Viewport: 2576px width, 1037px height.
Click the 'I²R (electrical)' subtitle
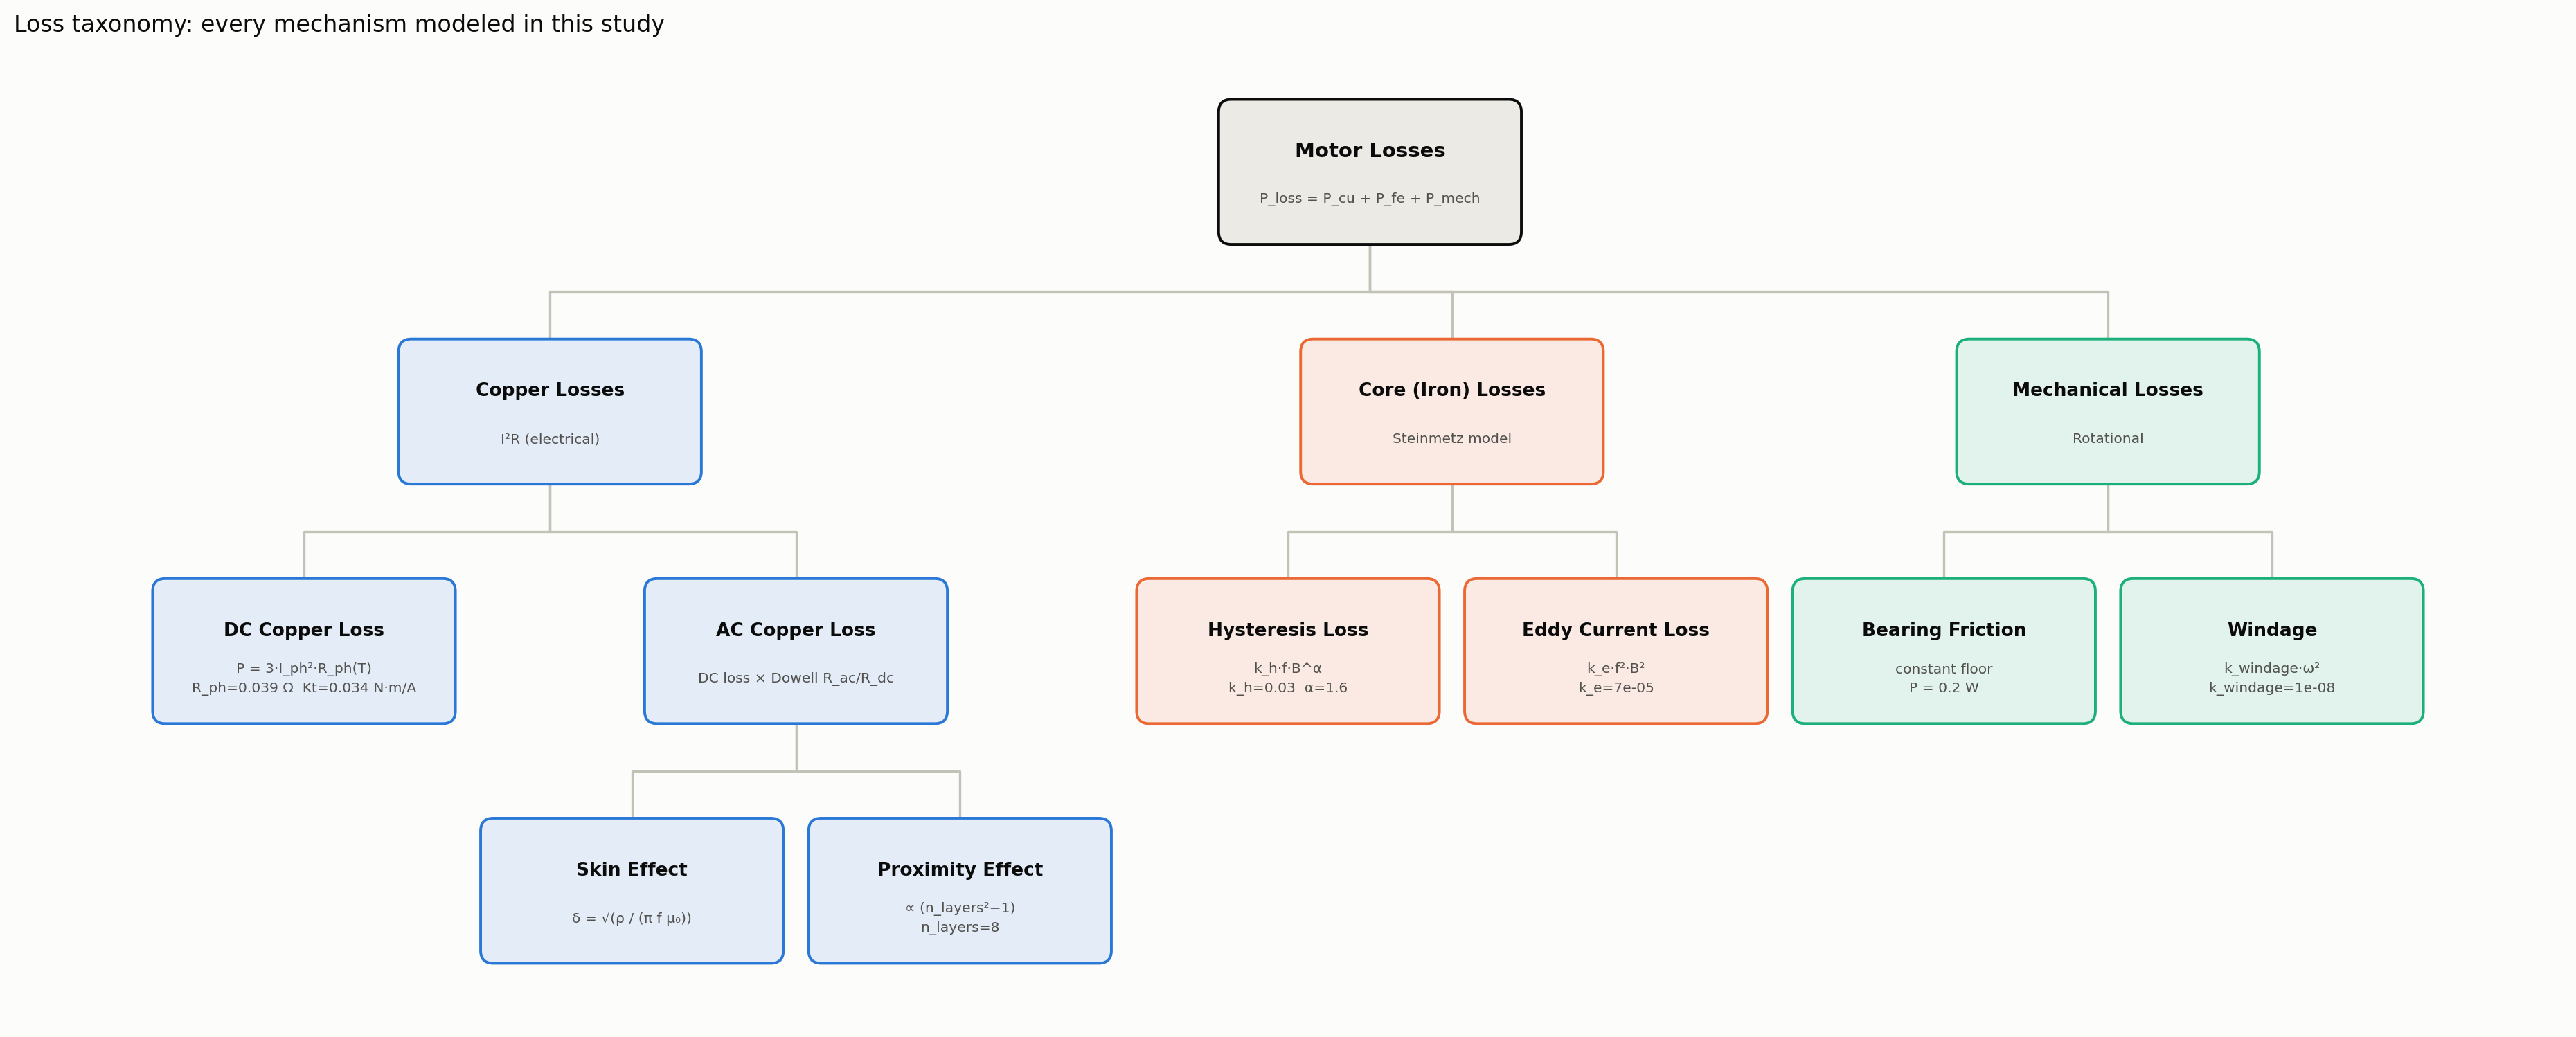pyautogui.click(x=550, y=439)
